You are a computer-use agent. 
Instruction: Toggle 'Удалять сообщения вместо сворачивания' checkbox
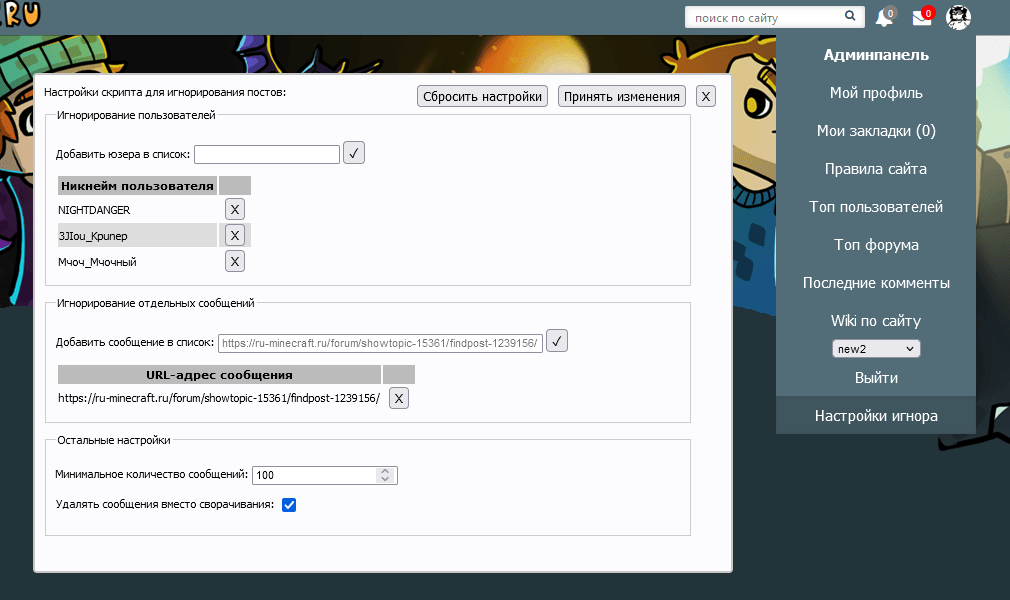click(x=289, y=505)
